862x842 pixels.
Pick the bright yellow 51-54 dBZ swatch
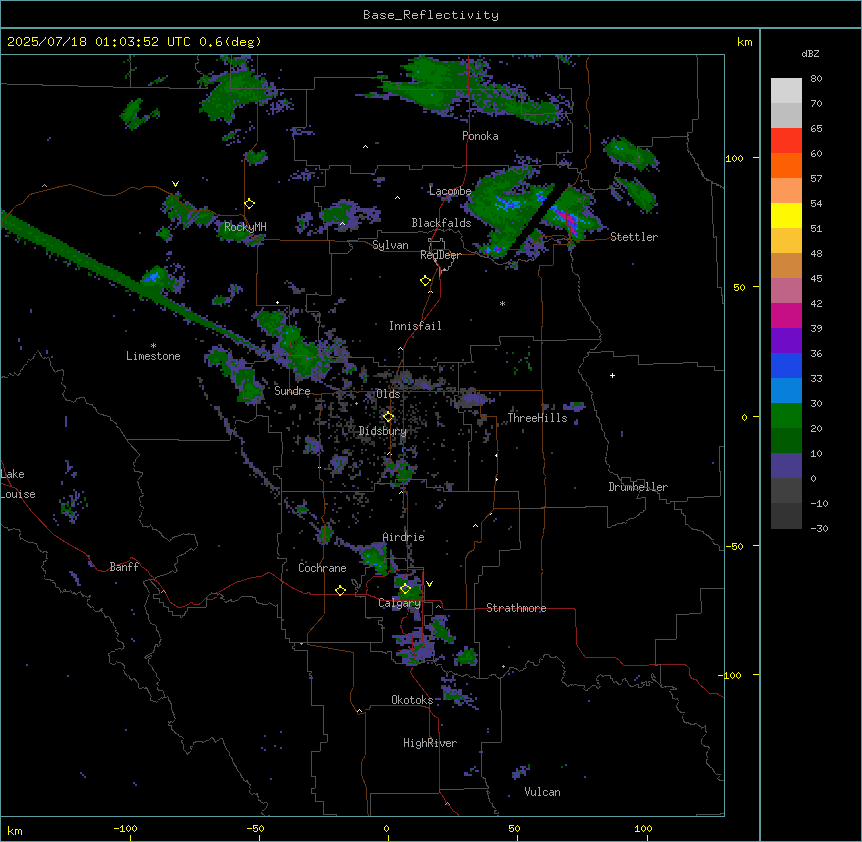tap(786, 215)
